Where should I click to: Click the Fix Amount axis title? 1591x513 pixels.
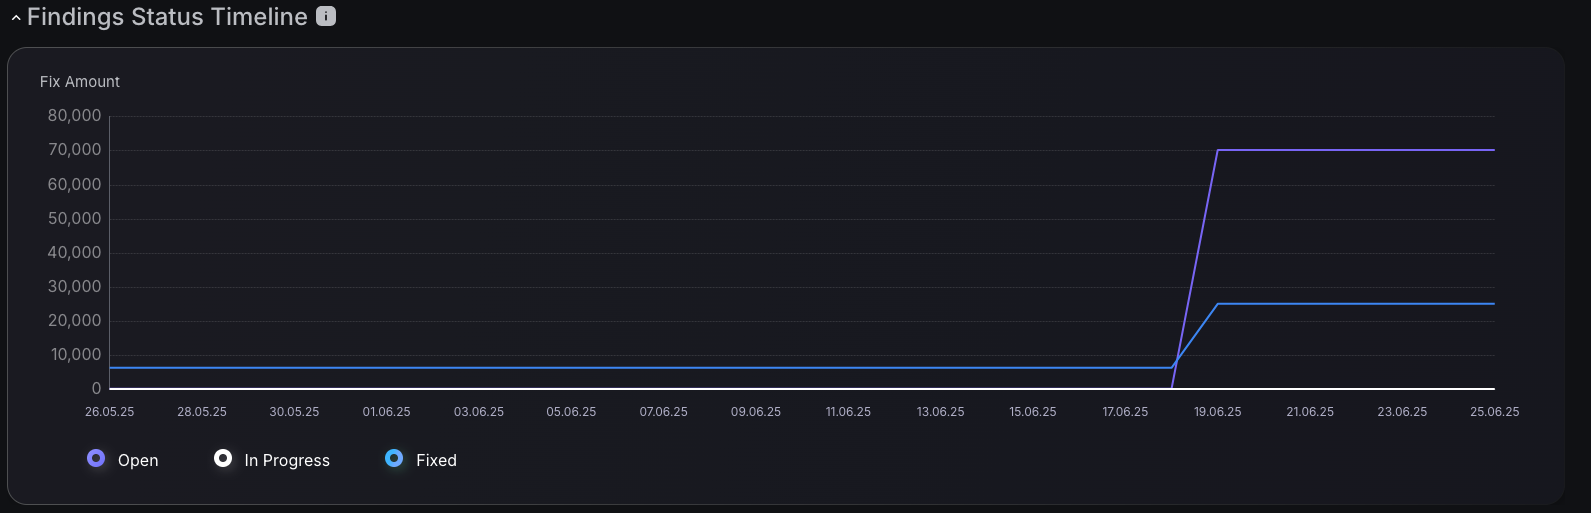pos(80,82)
